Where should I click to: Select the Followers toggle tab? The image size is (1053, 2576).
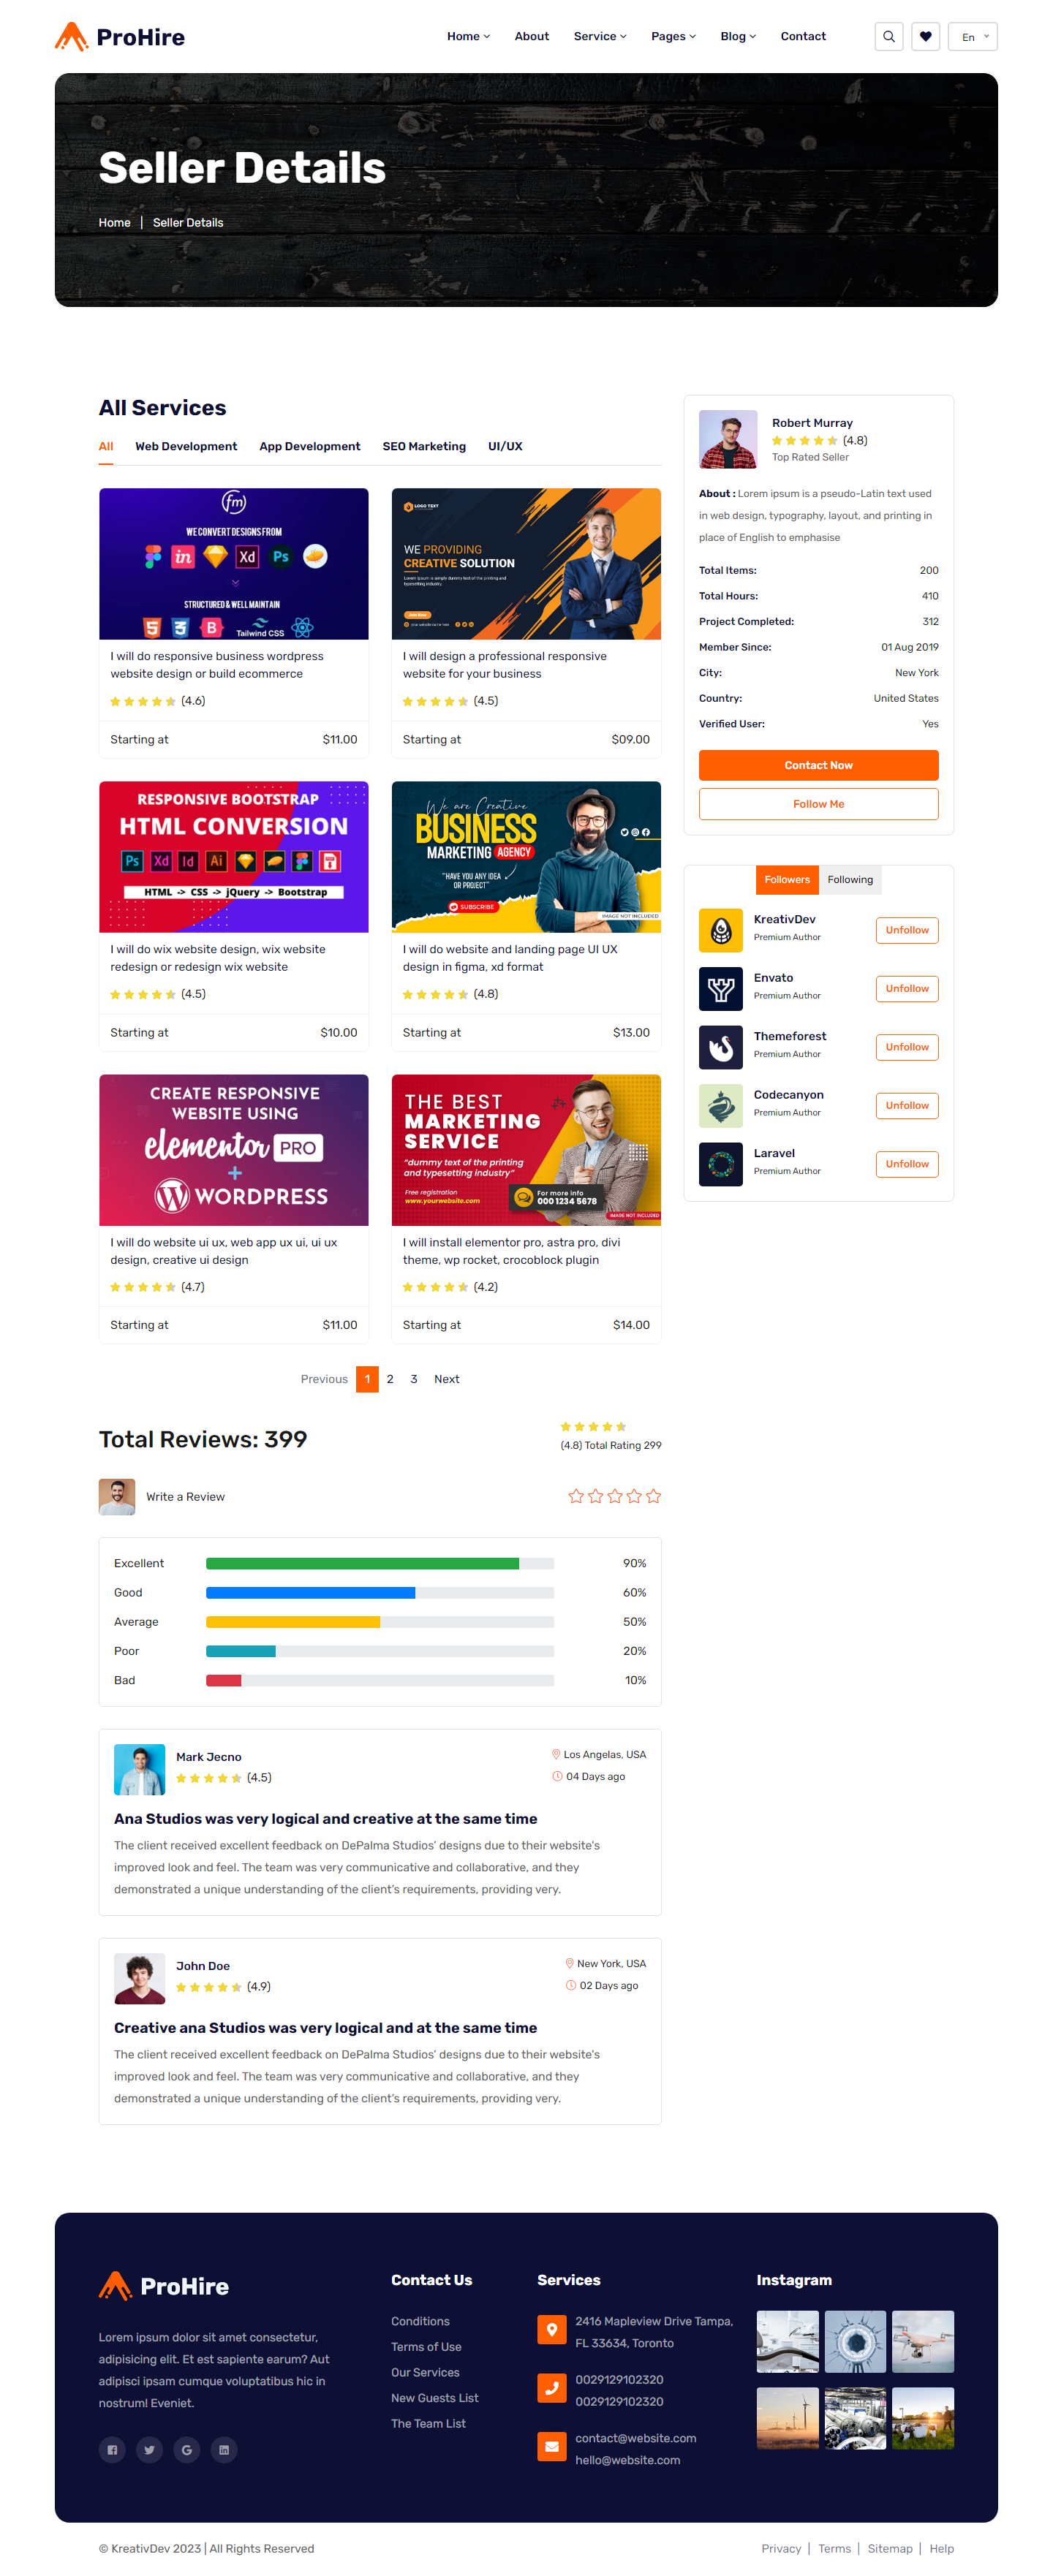787,880
